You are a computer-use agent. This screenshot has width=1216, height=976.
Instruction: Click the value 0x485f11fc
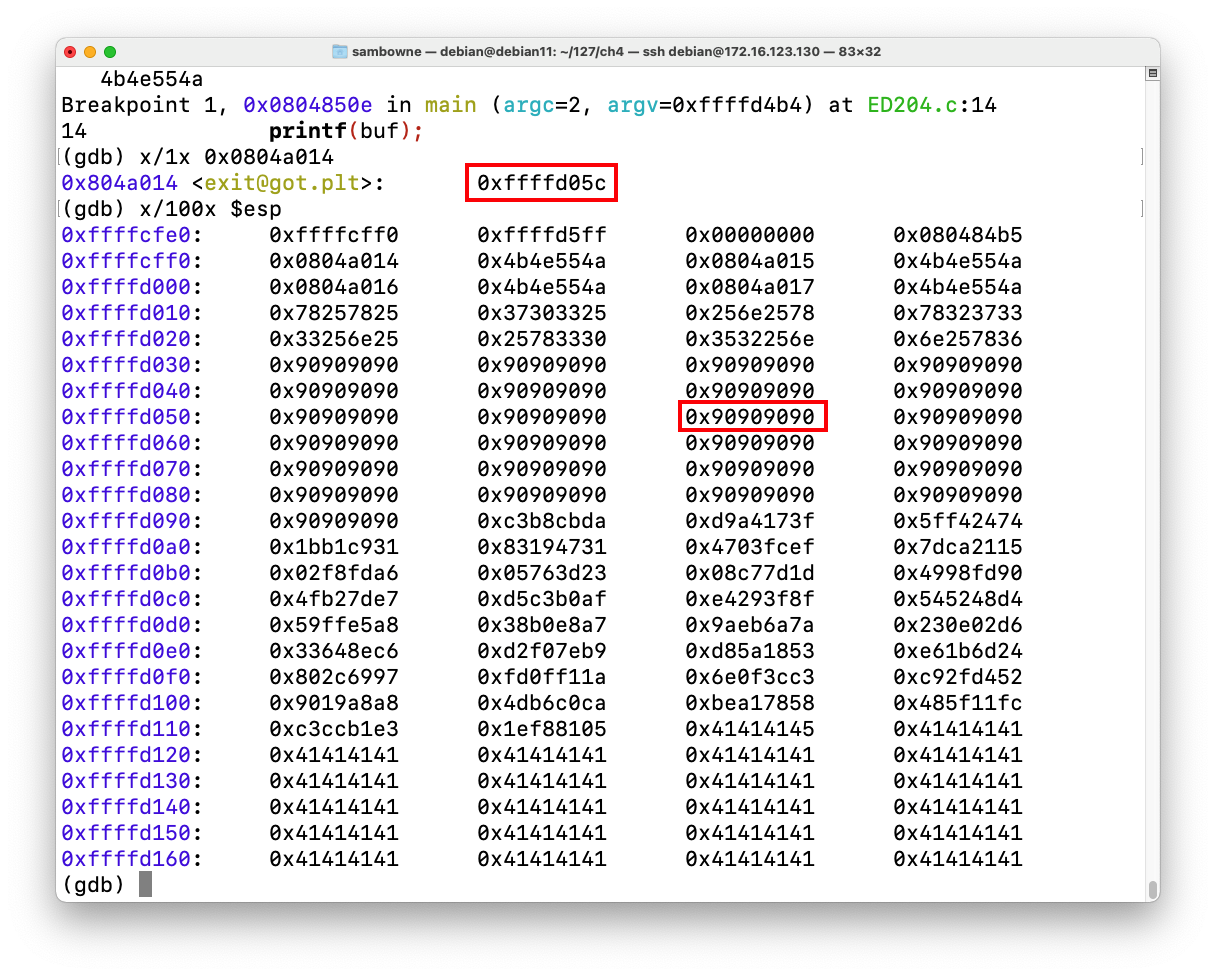(958, 703)
